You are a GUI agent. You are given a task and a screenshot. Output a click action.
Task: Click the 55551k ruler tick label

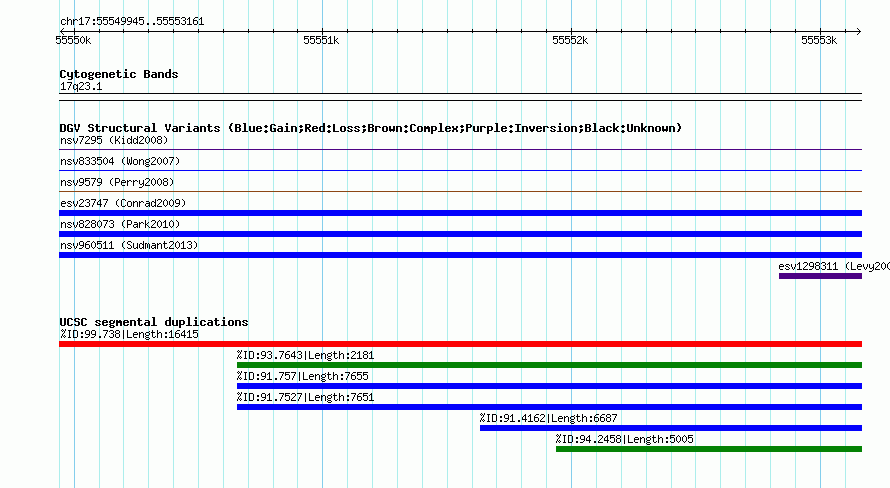click(x=321, y=40)
